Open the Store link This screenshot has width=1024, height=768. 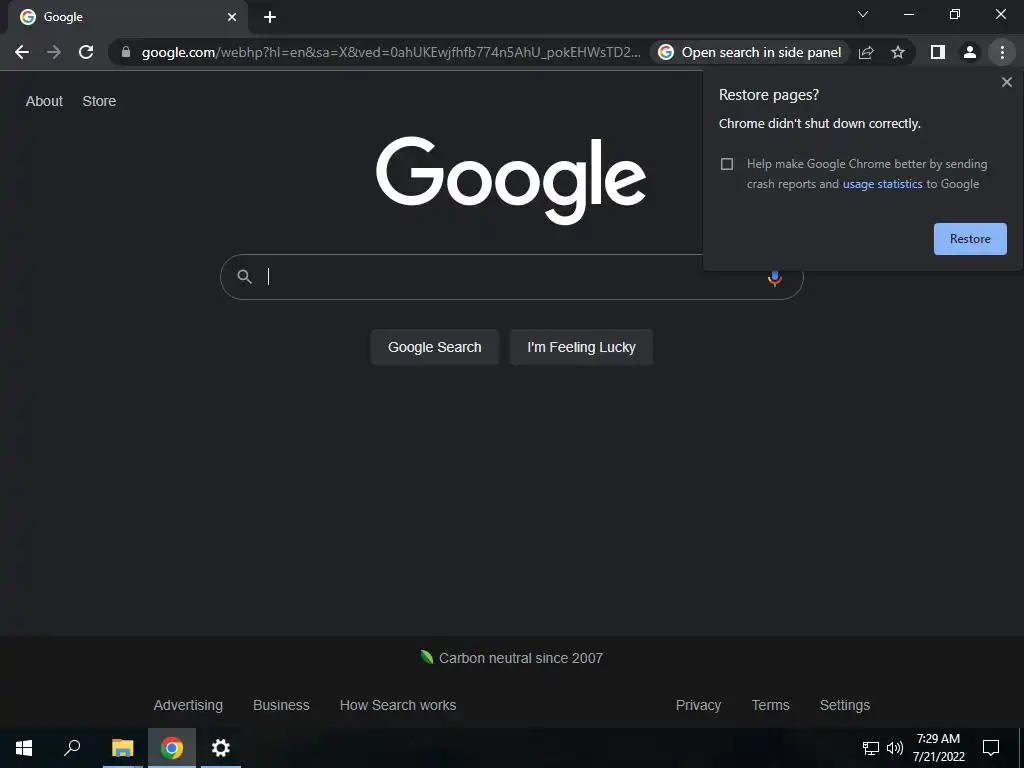point(99,101)
